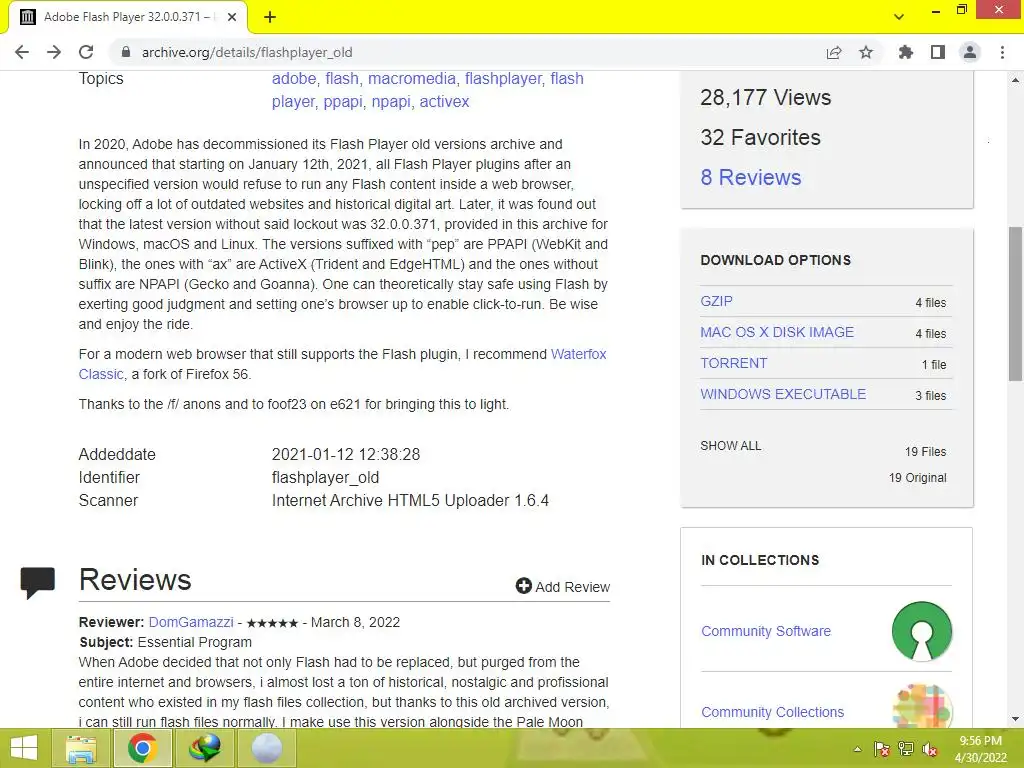This screenshot has width=1024, height=768.
Task: Click the Action Center flag tray icon
Action: (882, 749)
